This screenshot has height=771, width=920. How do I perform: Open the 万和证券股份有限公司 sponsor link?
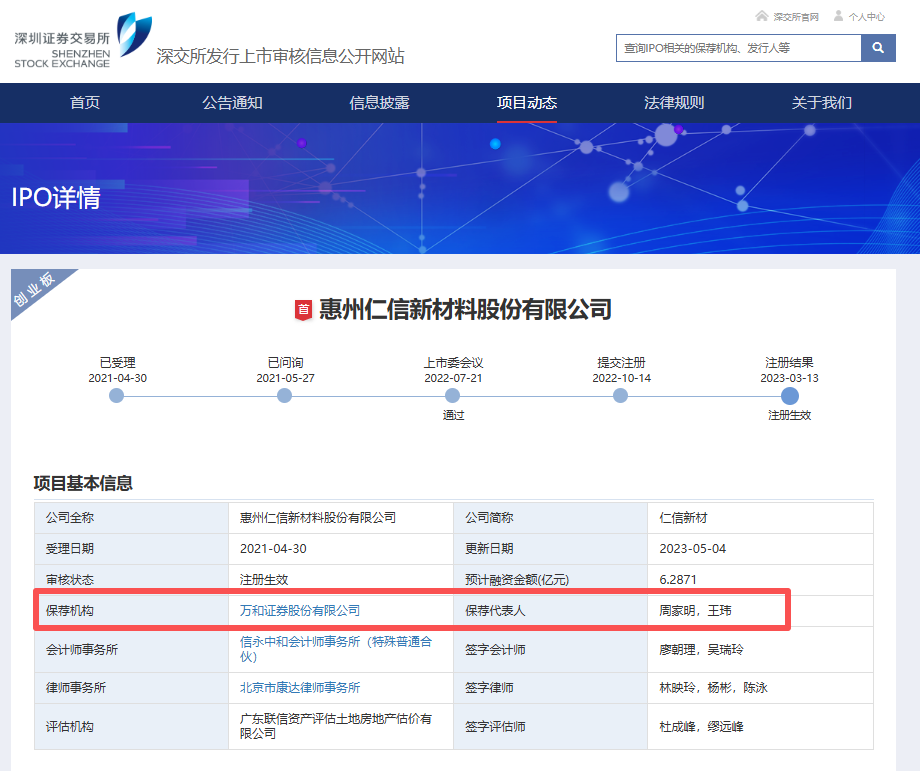(300, 610)
